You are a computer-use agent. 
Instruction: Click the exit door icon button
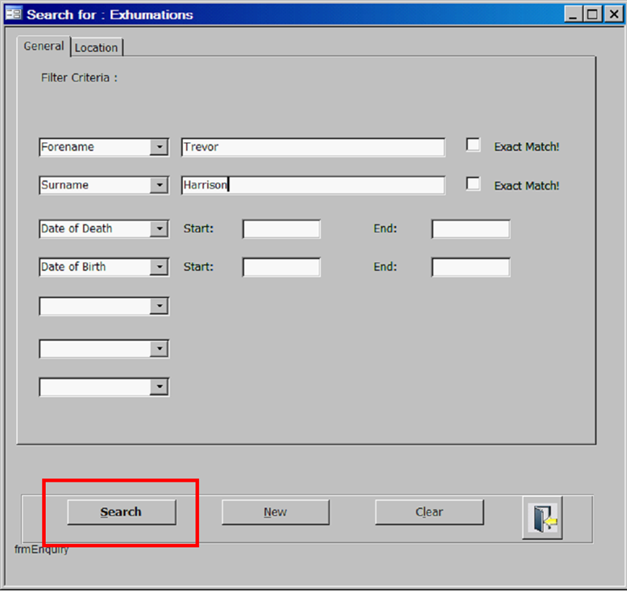click(545, 518)
